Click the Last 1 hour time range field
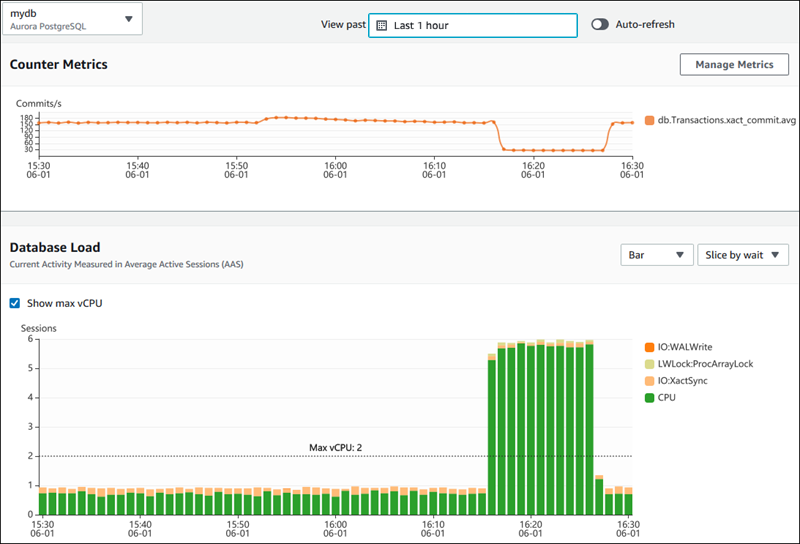 pyautogui.click(x=472, y=25)
